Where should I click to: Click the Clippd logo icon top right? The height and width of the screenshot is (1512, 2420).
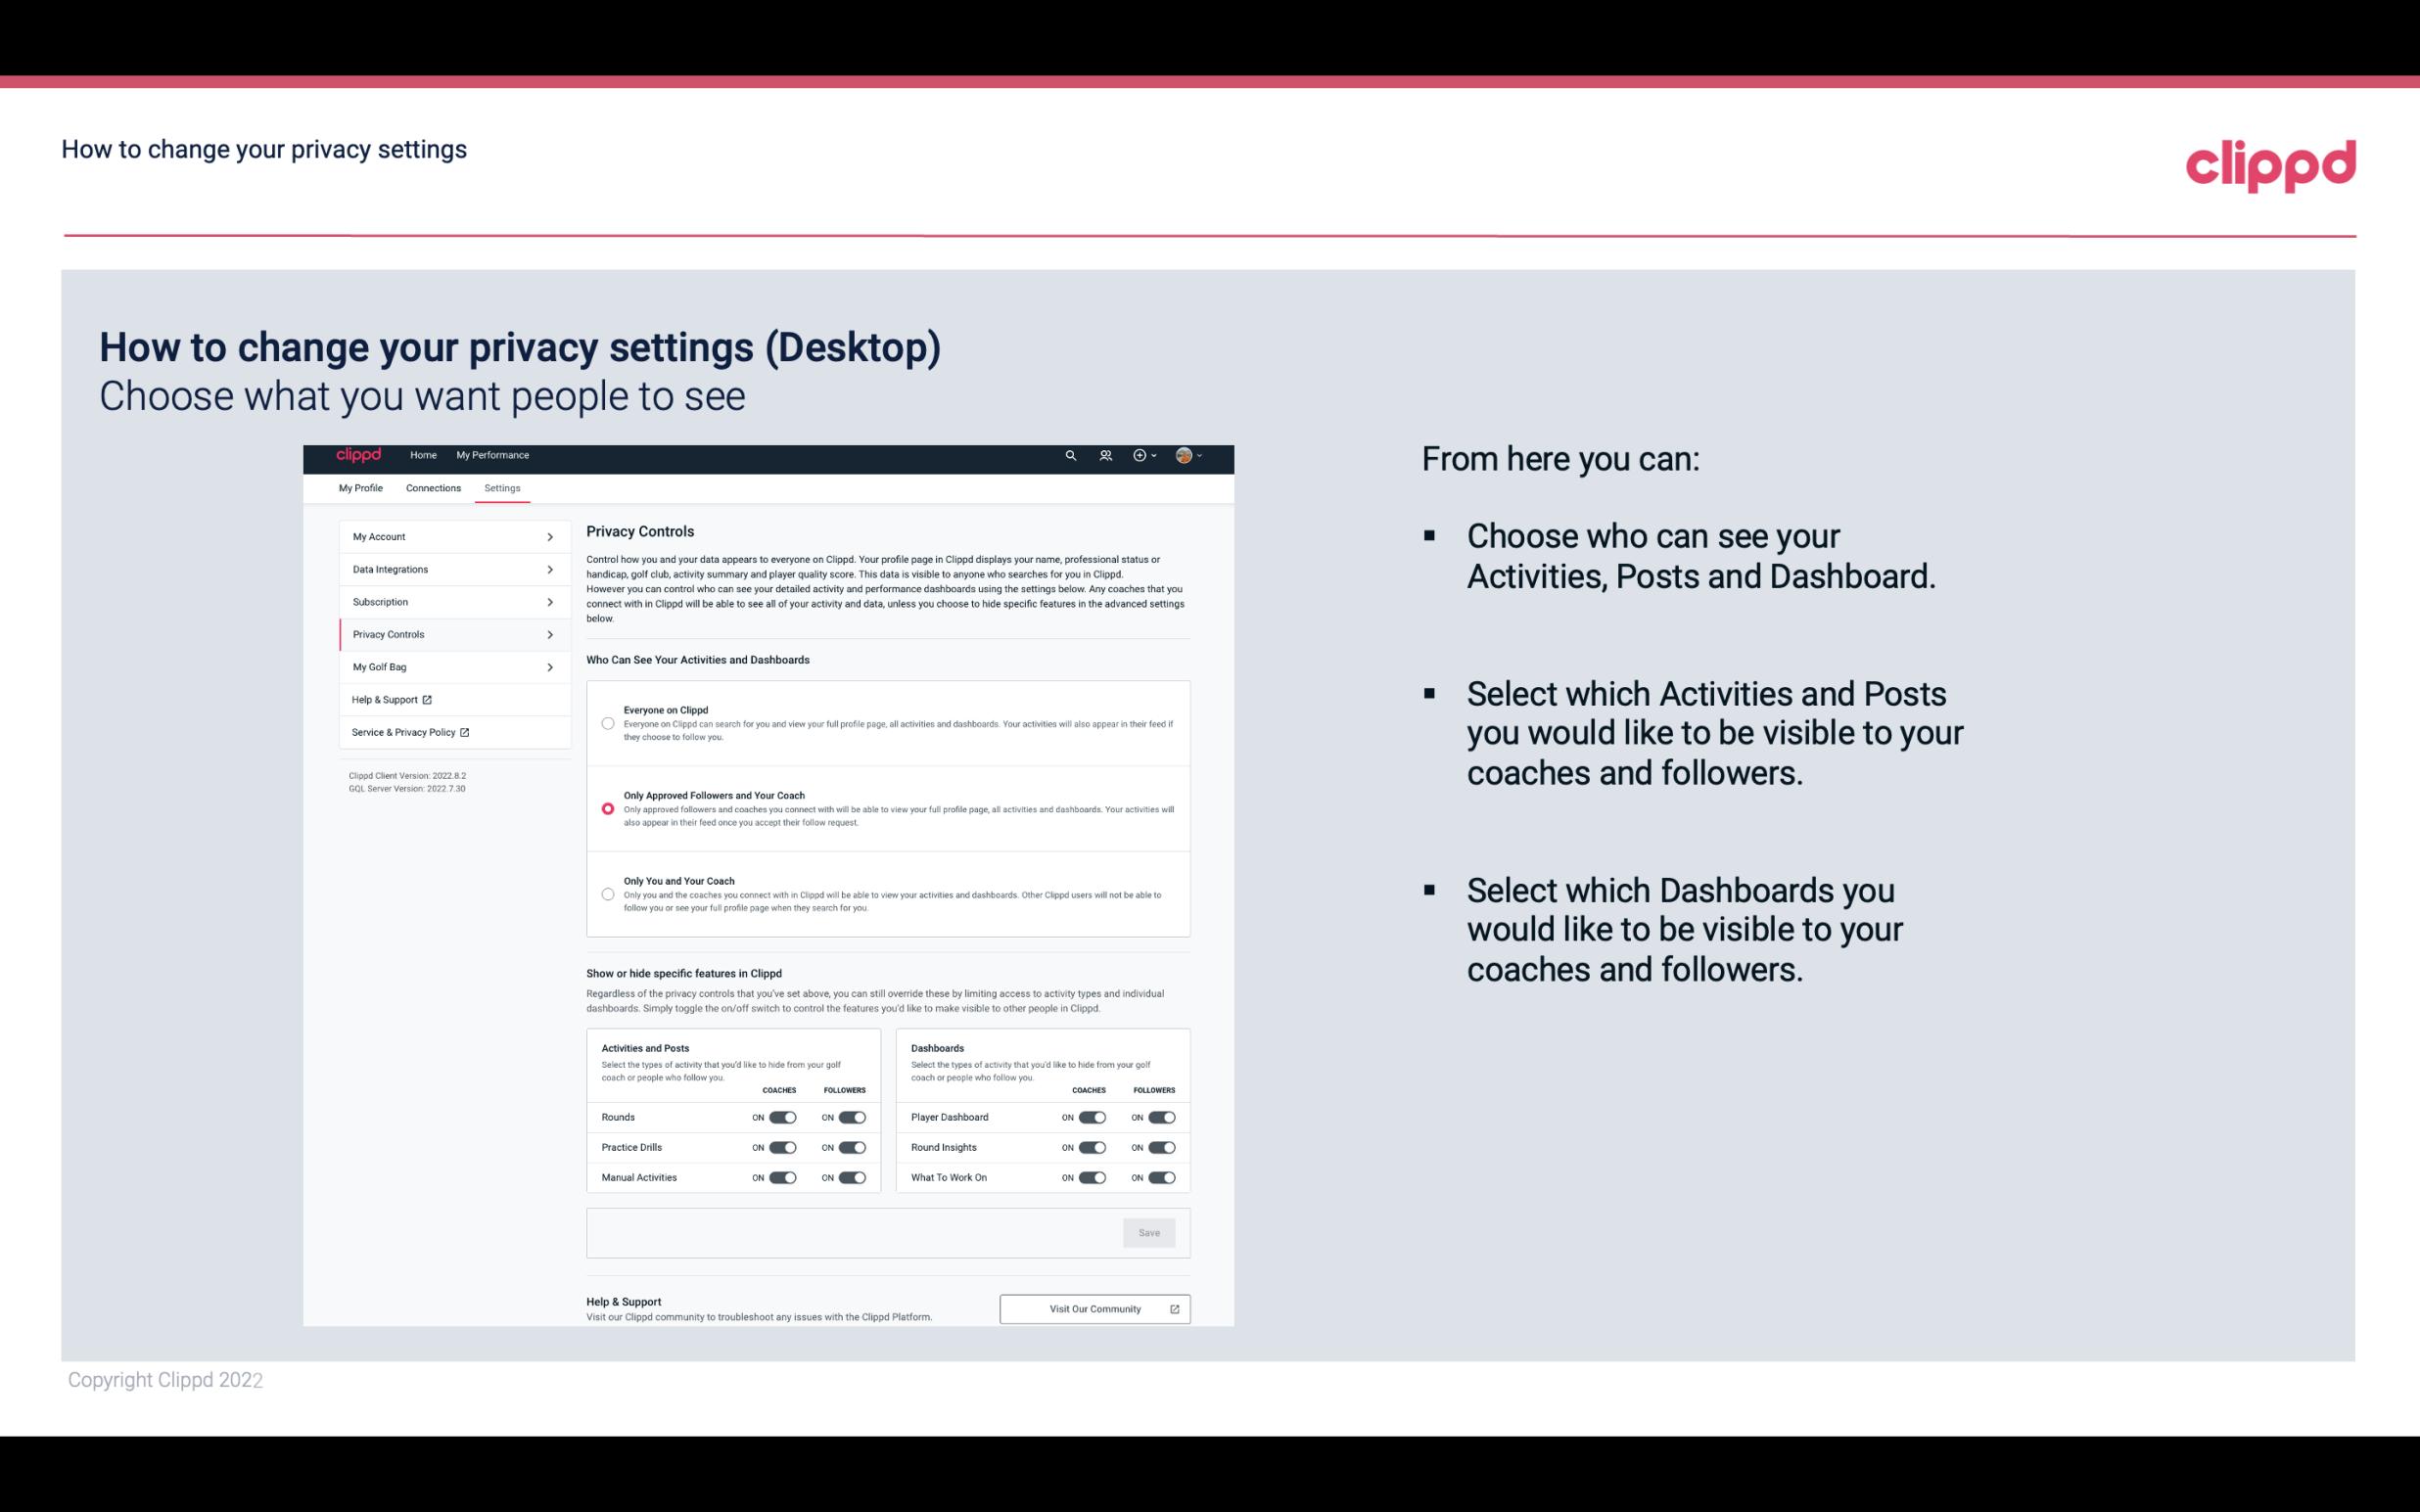click(x=2270, y=163)
